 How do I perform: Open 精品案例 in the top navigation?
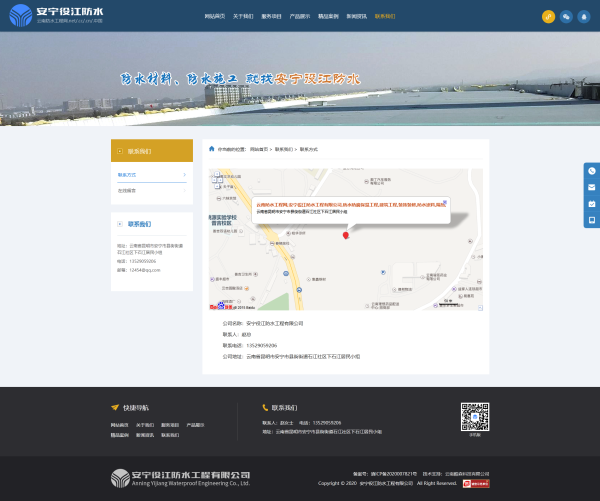pyautogui.click(x=328, y=16)
